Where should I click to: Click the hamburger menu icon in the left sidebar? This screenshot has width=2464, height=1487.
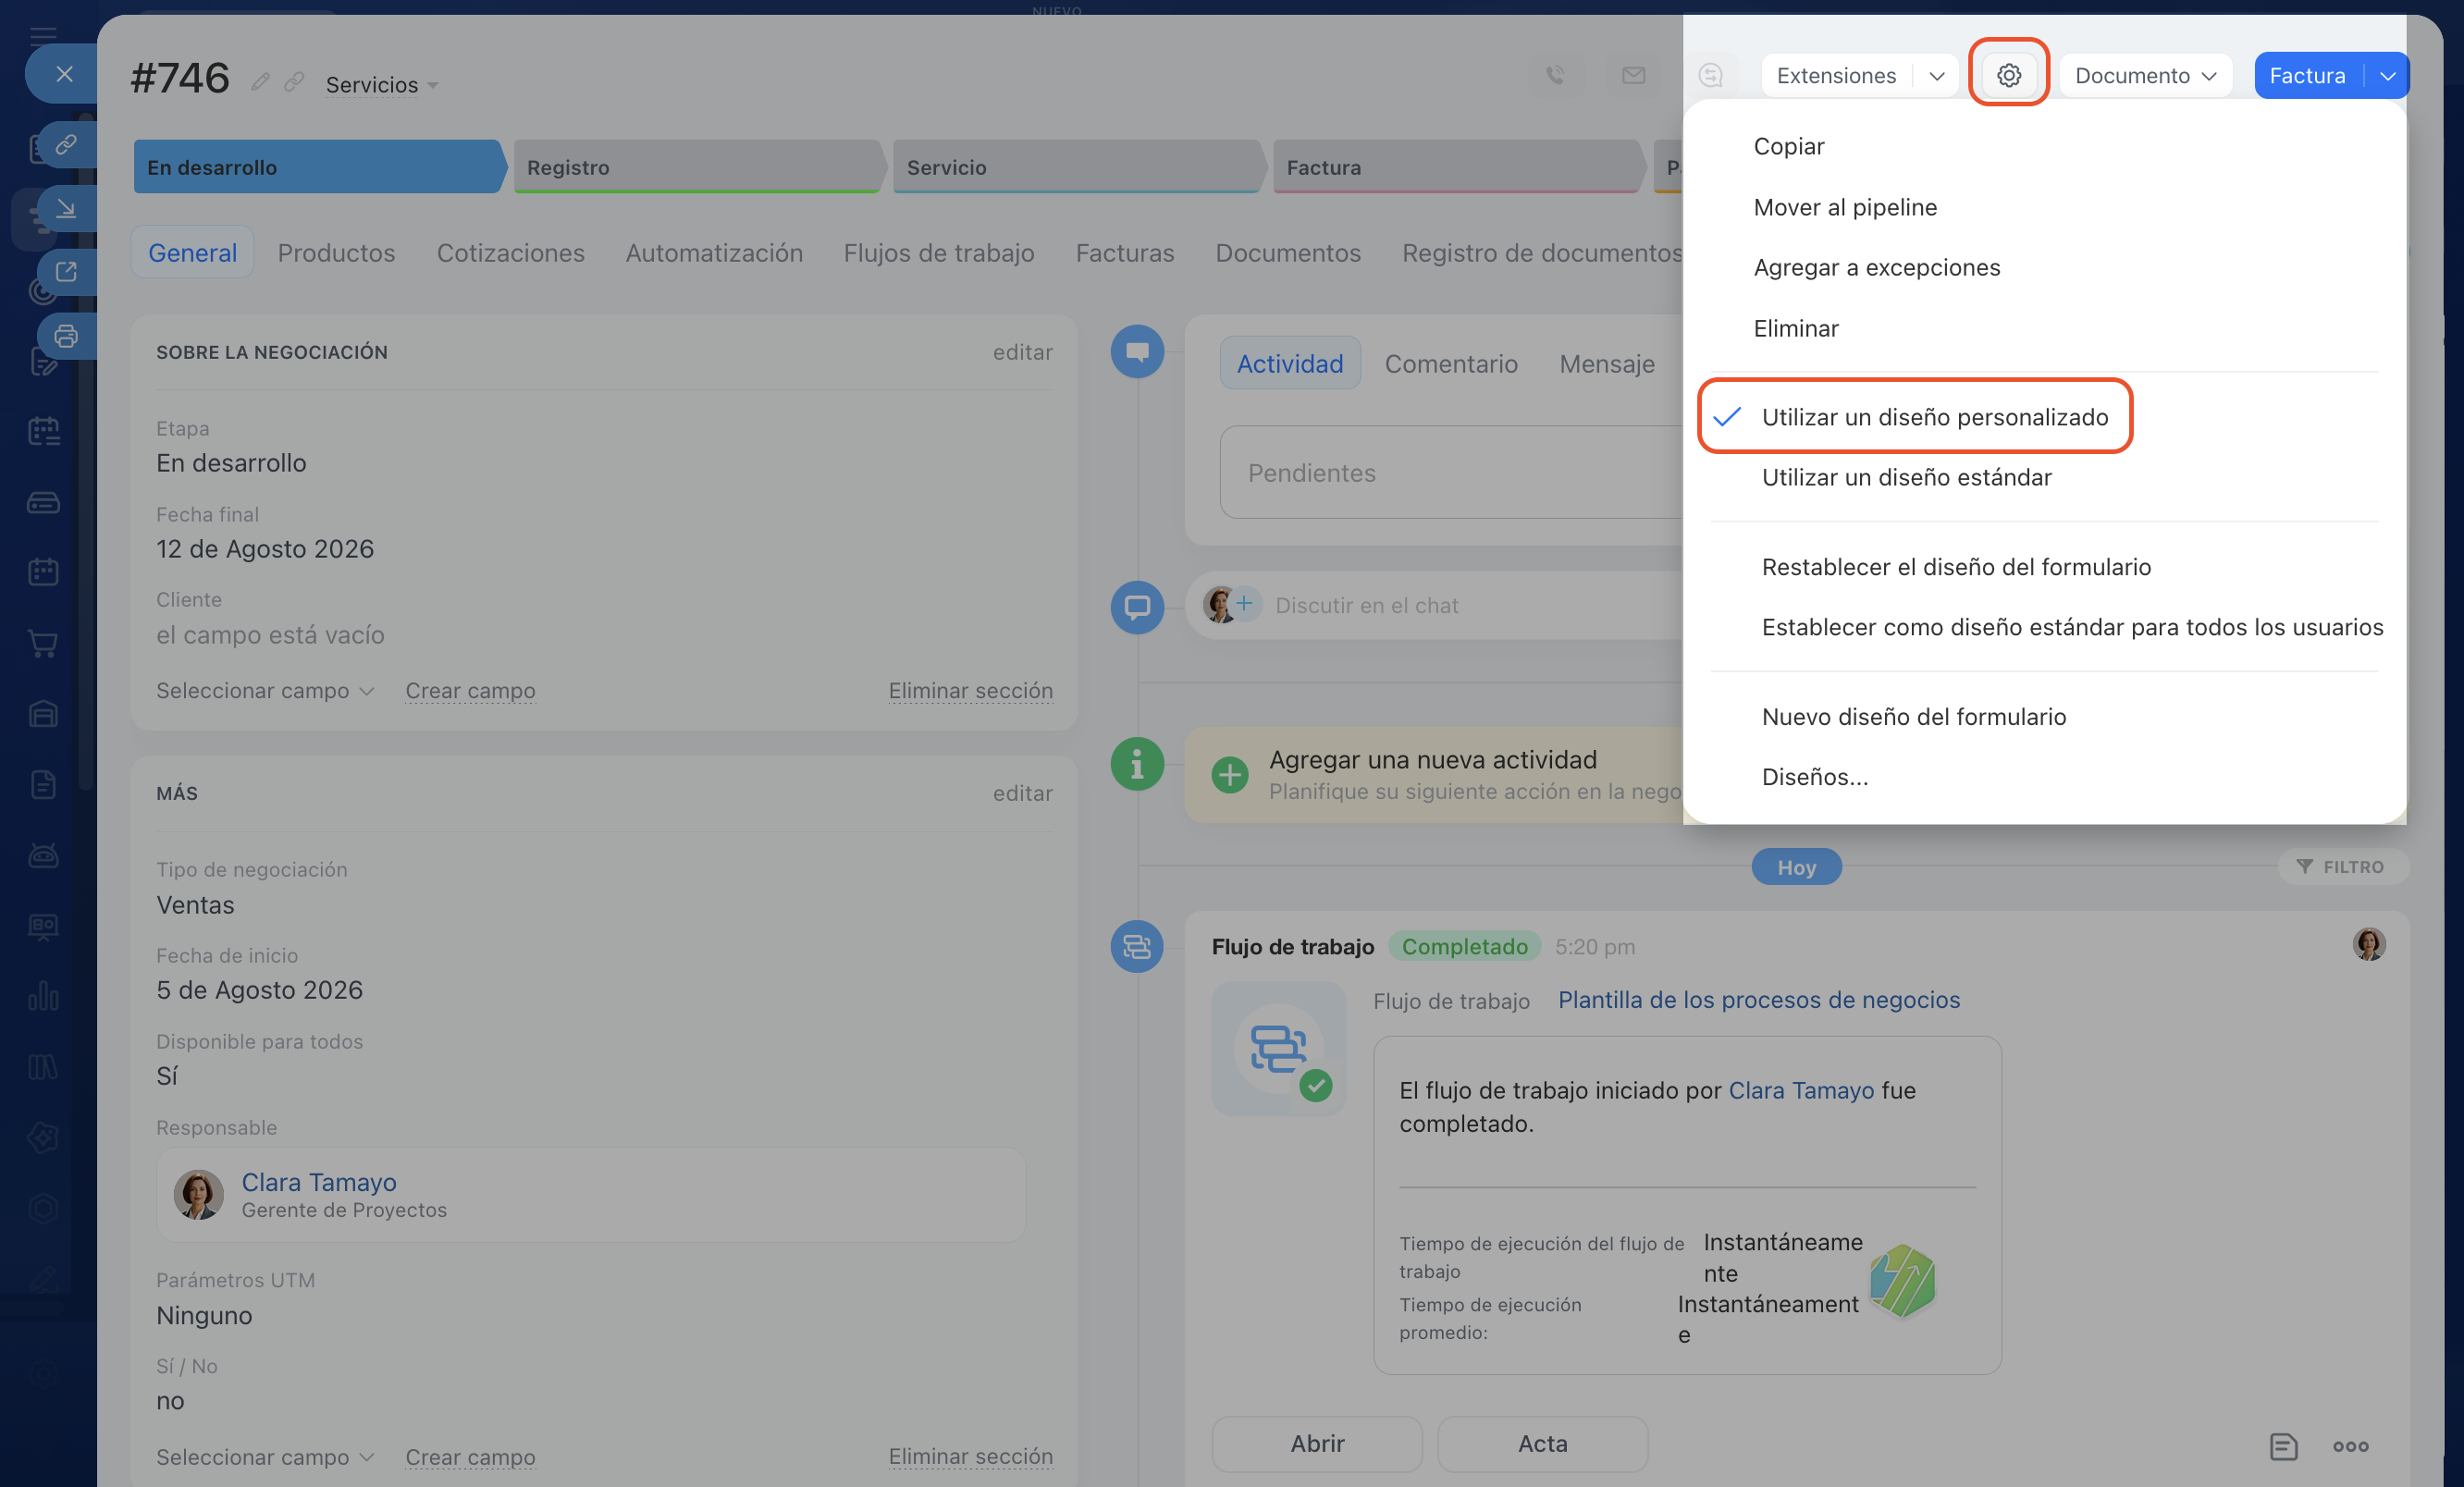click(x=43, y=37)
